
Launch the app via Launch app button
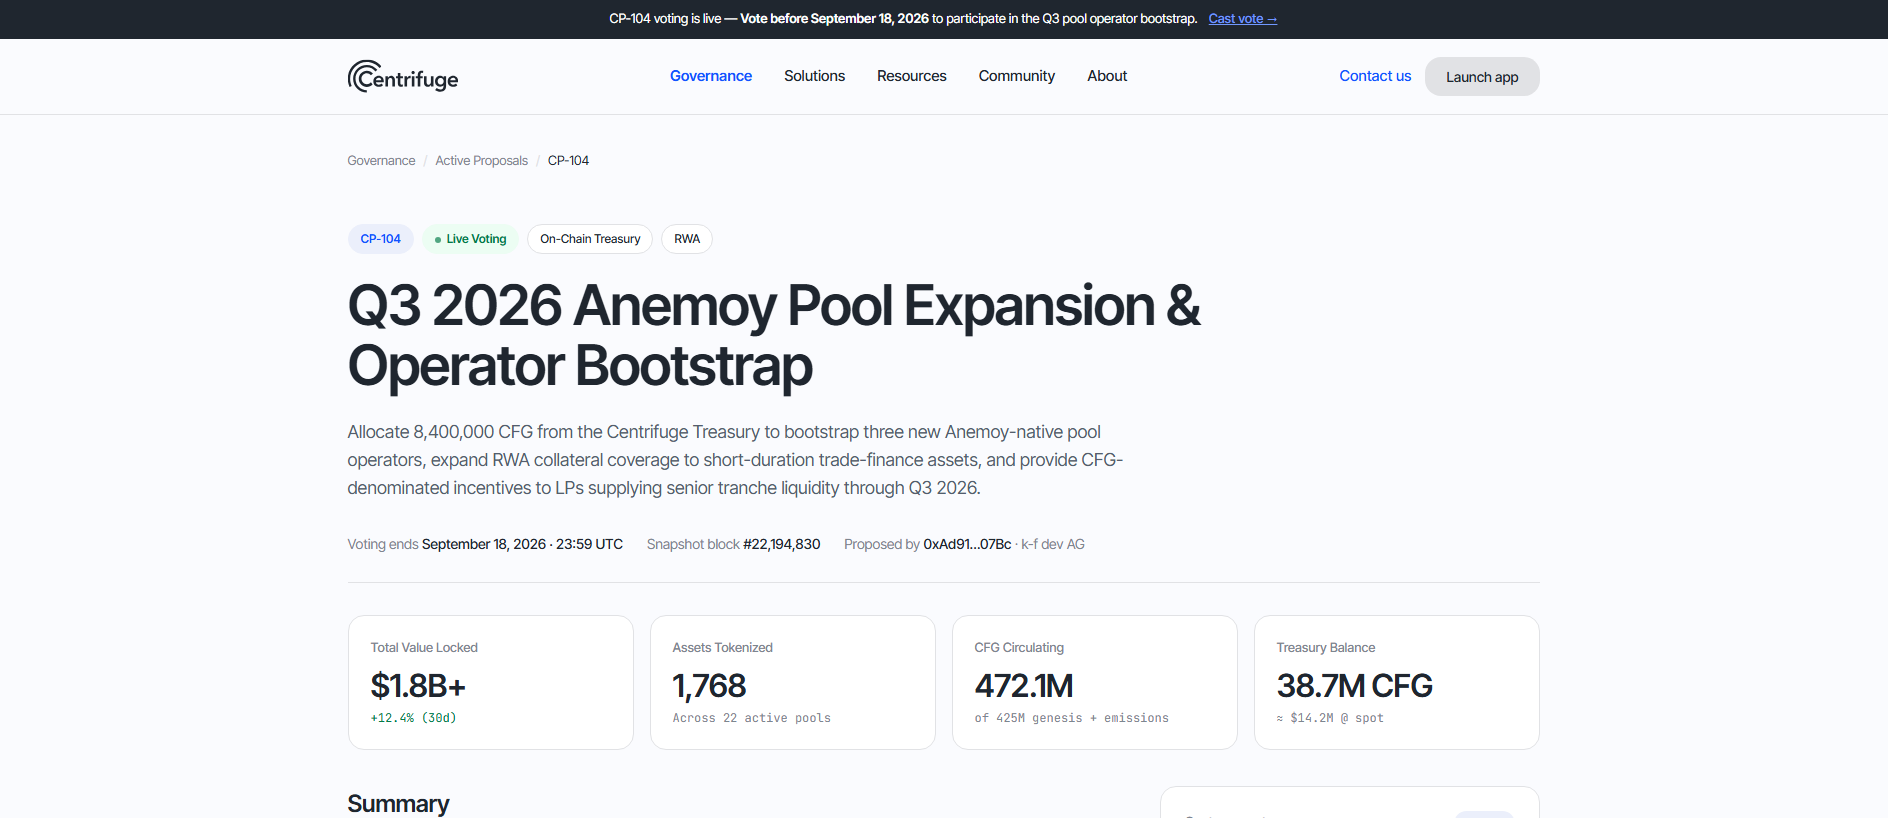pyautogui.click(x=1482, y=77)
